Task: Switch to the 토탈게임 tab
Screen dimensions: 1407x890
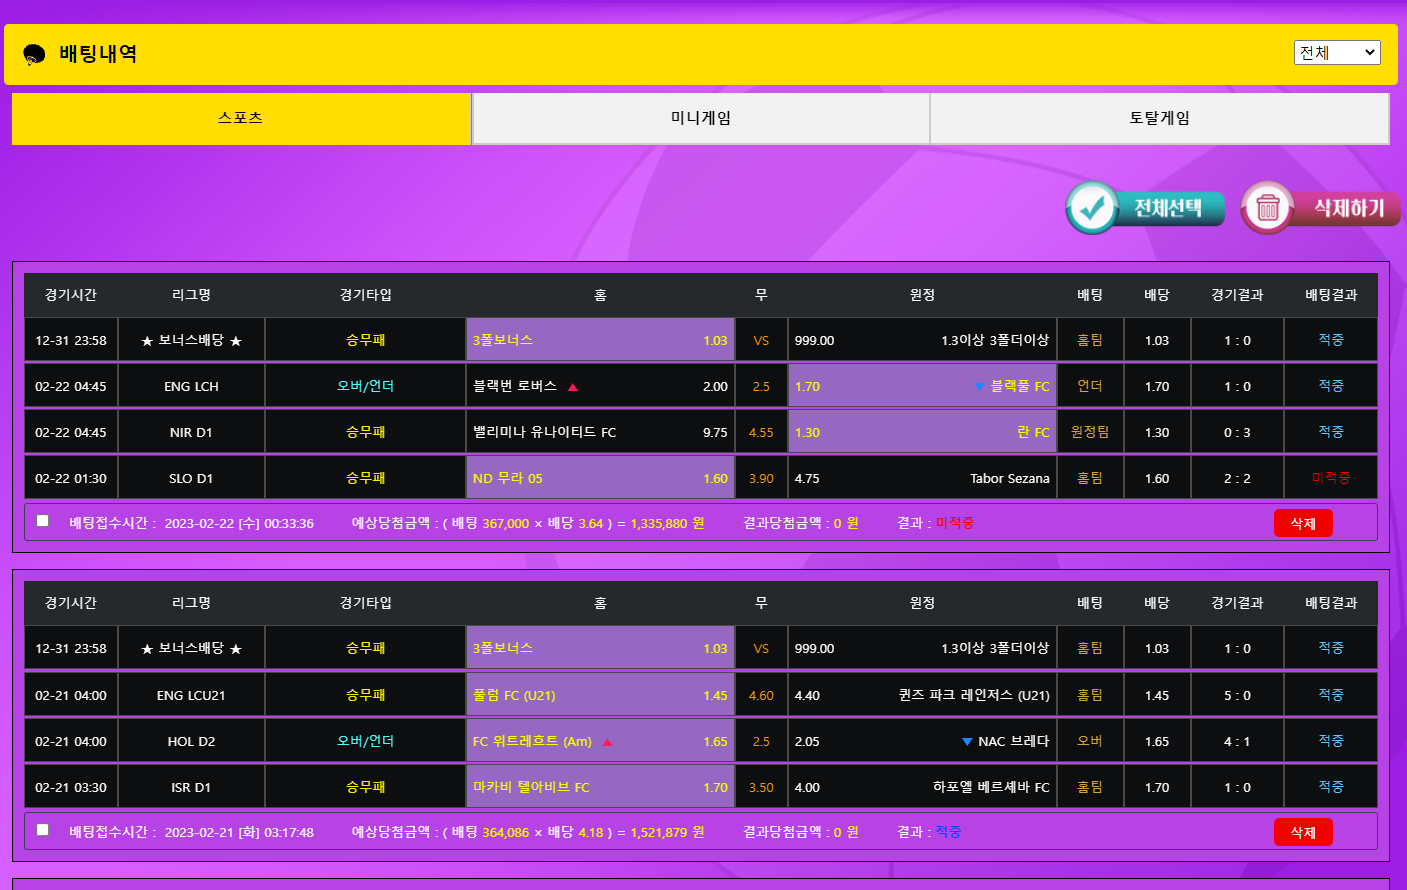Action: (1159, 118)
